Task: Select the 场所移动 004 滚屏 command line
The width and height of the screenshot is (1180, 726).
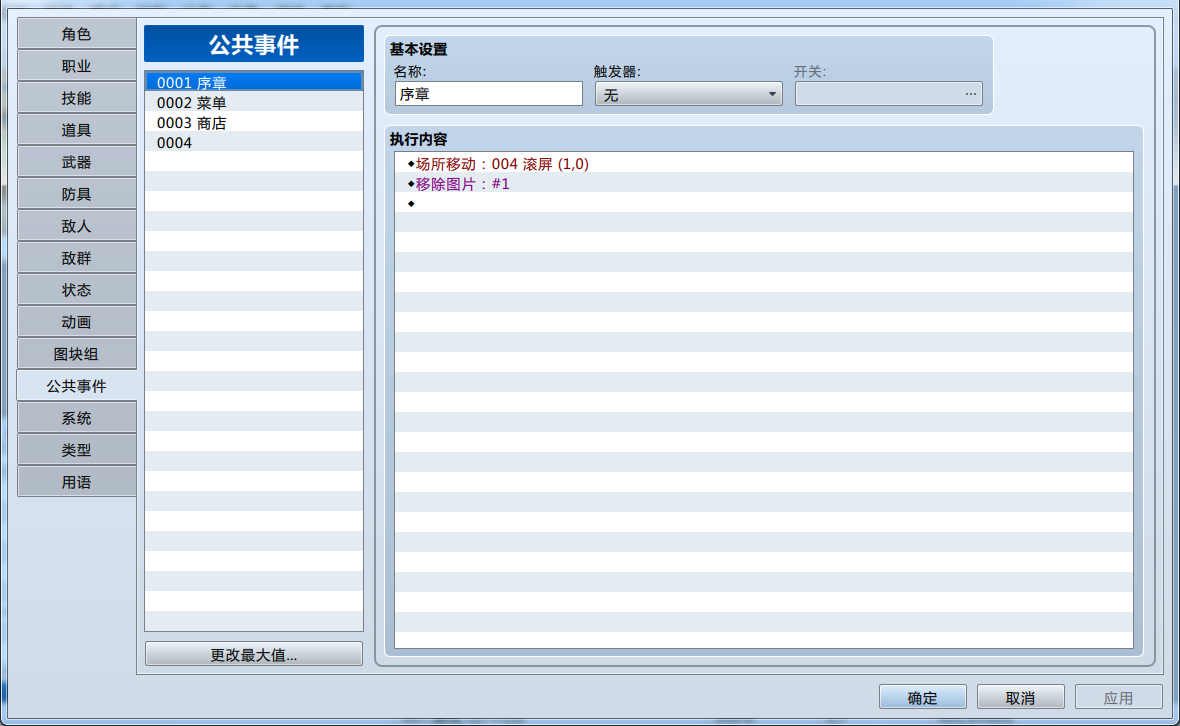Action: 764,163
